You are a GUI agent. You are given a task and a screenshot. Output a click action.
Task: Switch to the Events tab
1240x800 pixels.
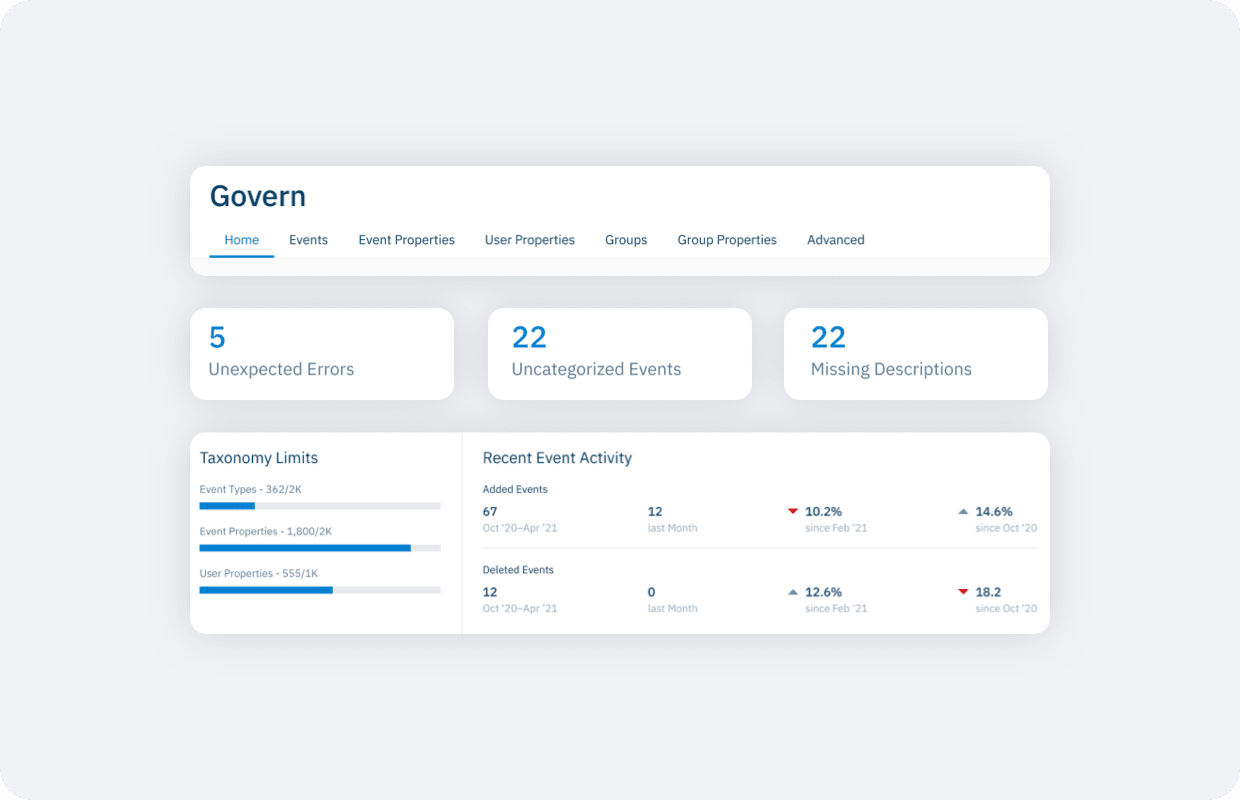(x=308, y=240)
